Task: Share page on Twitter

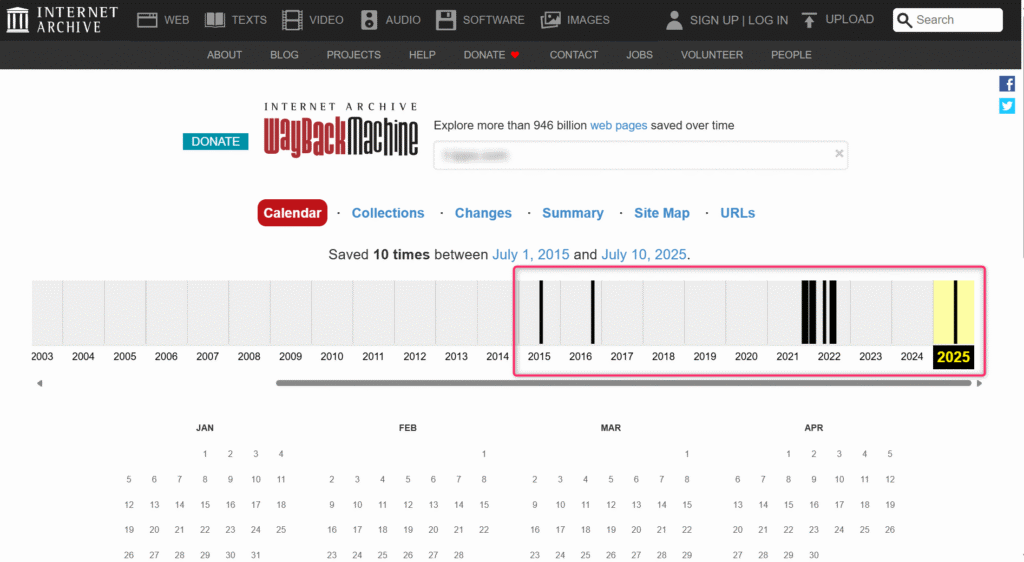Action: [1007, 106]
